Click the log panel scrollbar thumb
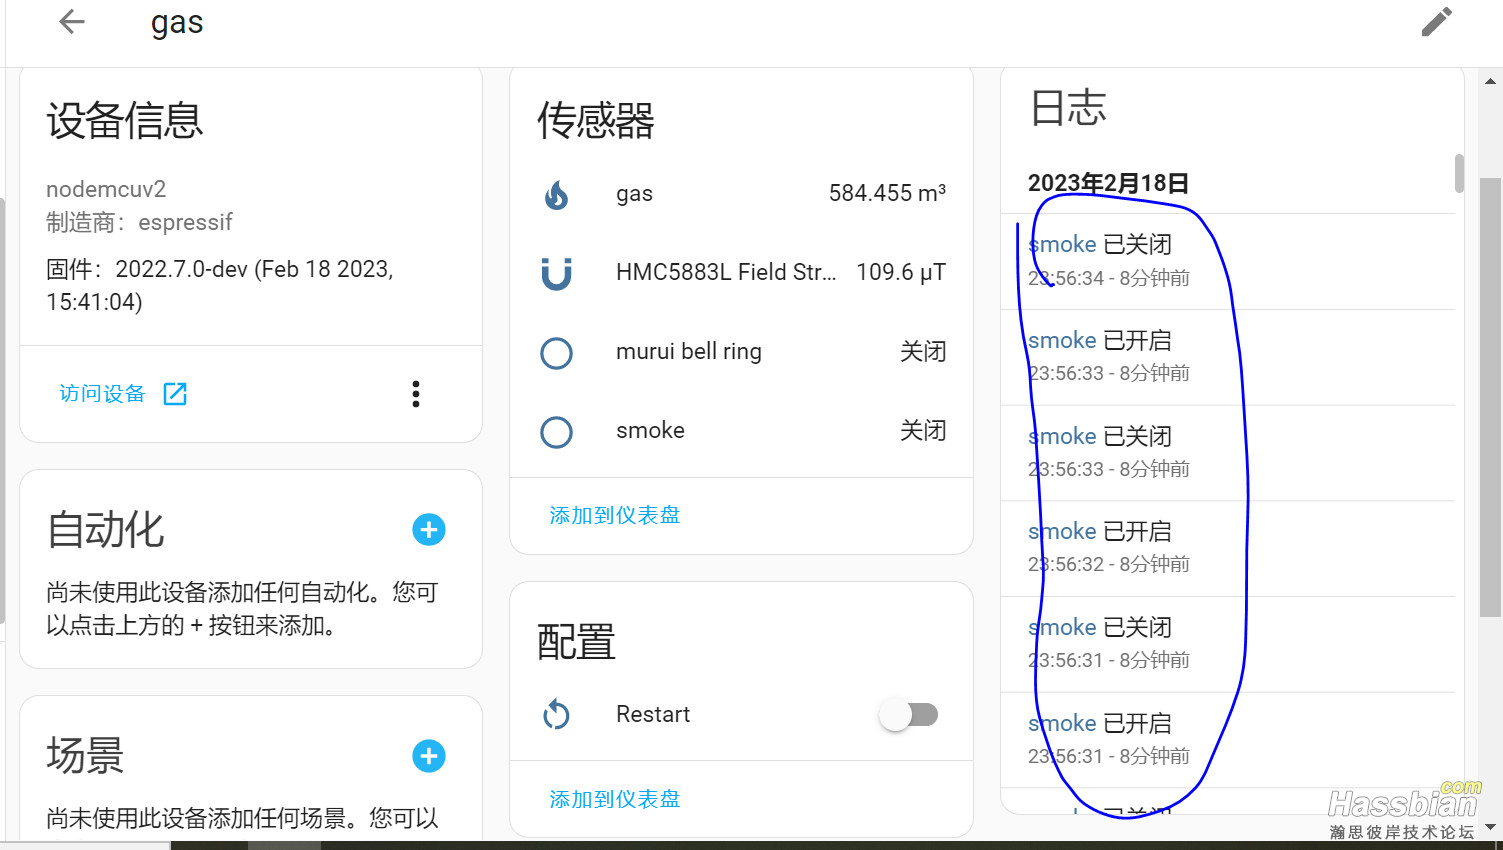The image size is (1503, 850). click(1459, 173)
